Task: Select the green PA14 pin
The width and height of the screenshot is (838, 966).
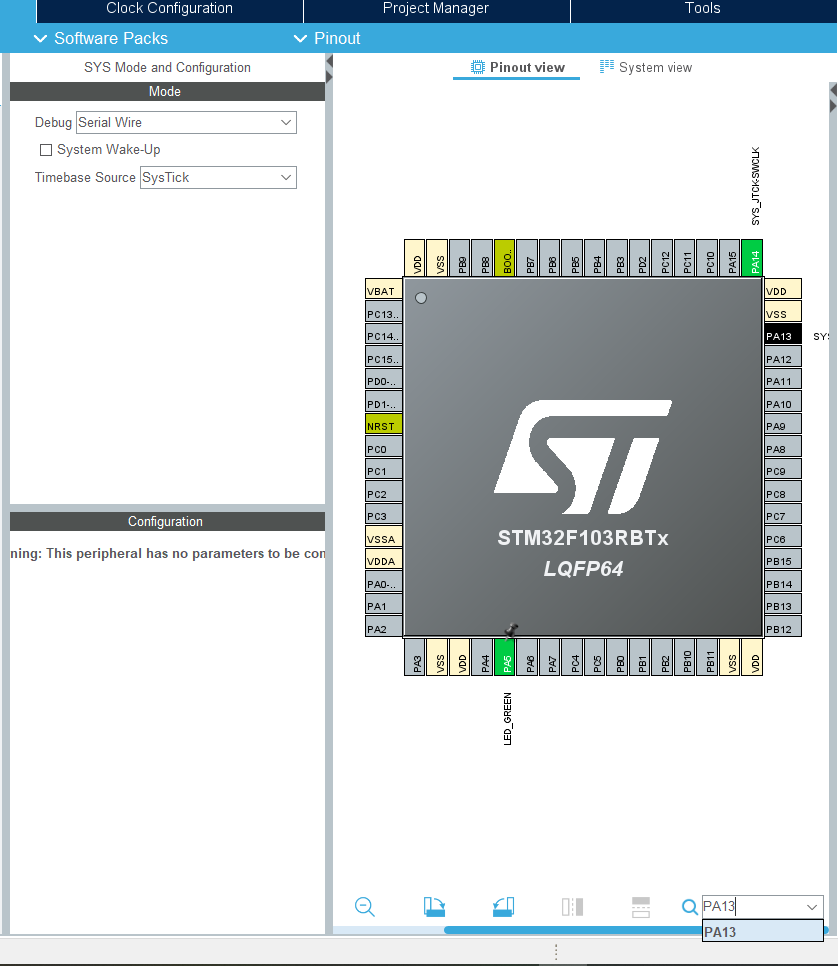Action: (752, 258)
